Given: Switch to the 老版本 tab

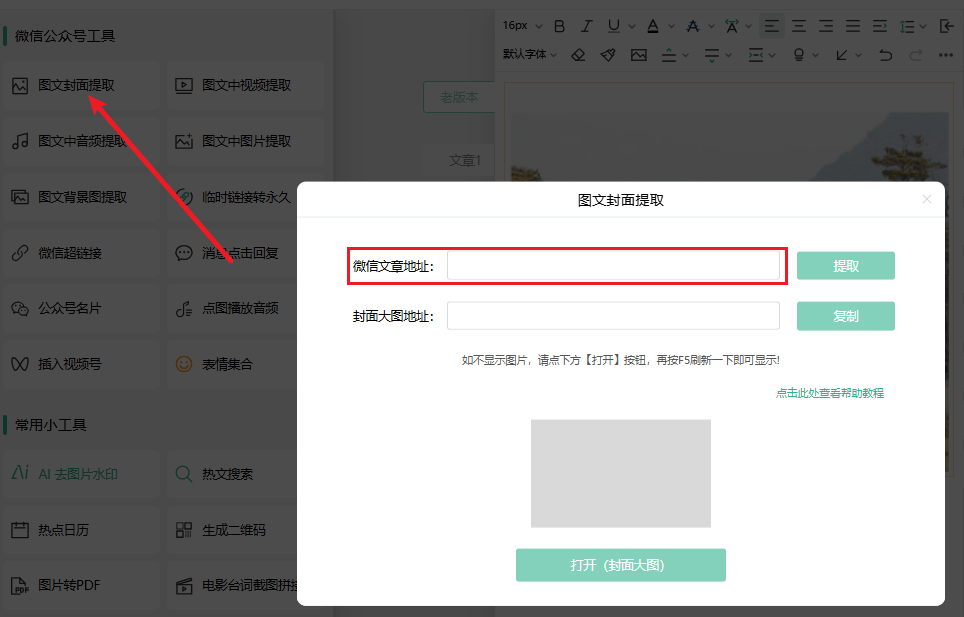Looking at the screenshot, I should [x=459, y=98].
